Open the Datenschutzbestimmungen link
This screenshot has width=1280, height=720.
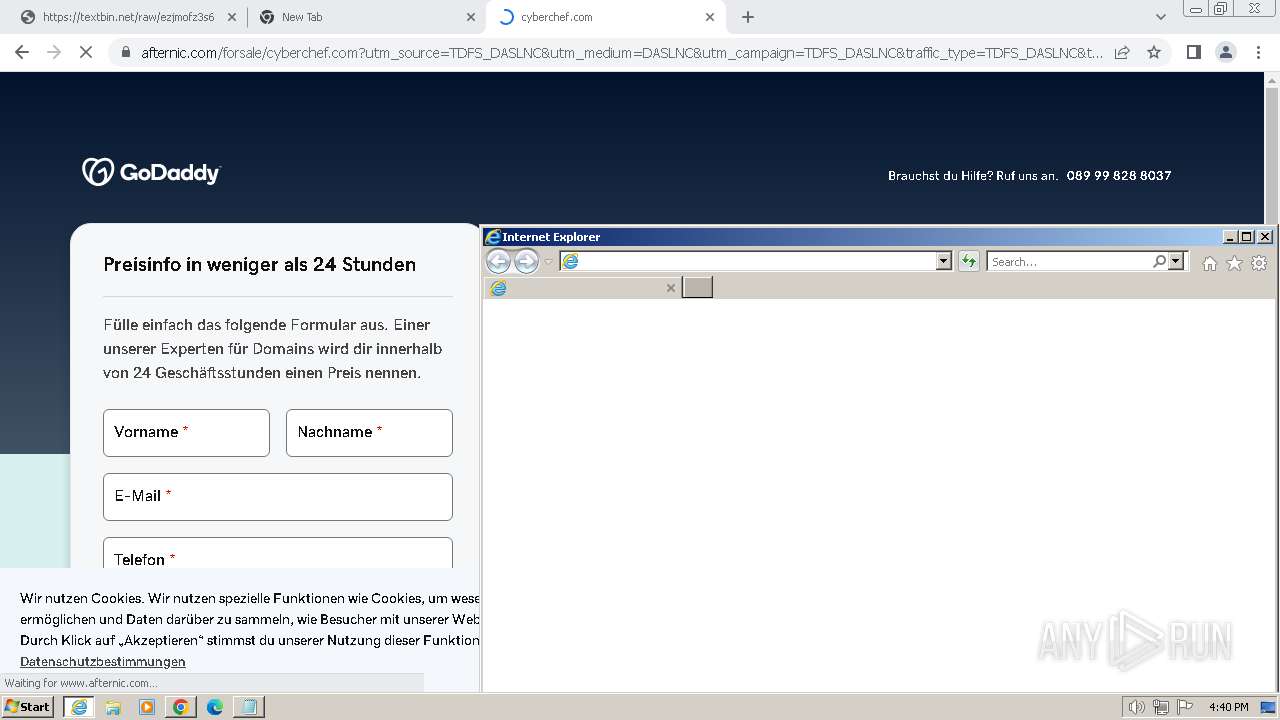[x=102, y=662]
